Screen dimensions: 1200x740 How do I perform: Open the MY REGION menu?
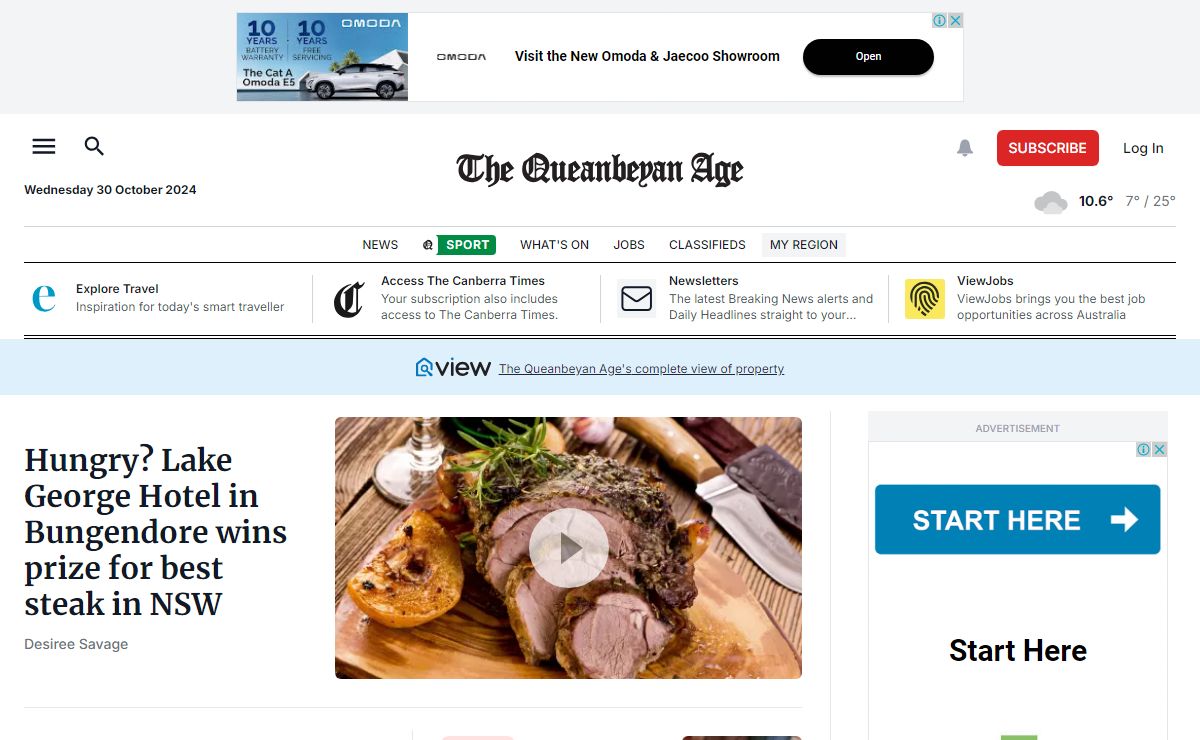(x=804, y=245)
